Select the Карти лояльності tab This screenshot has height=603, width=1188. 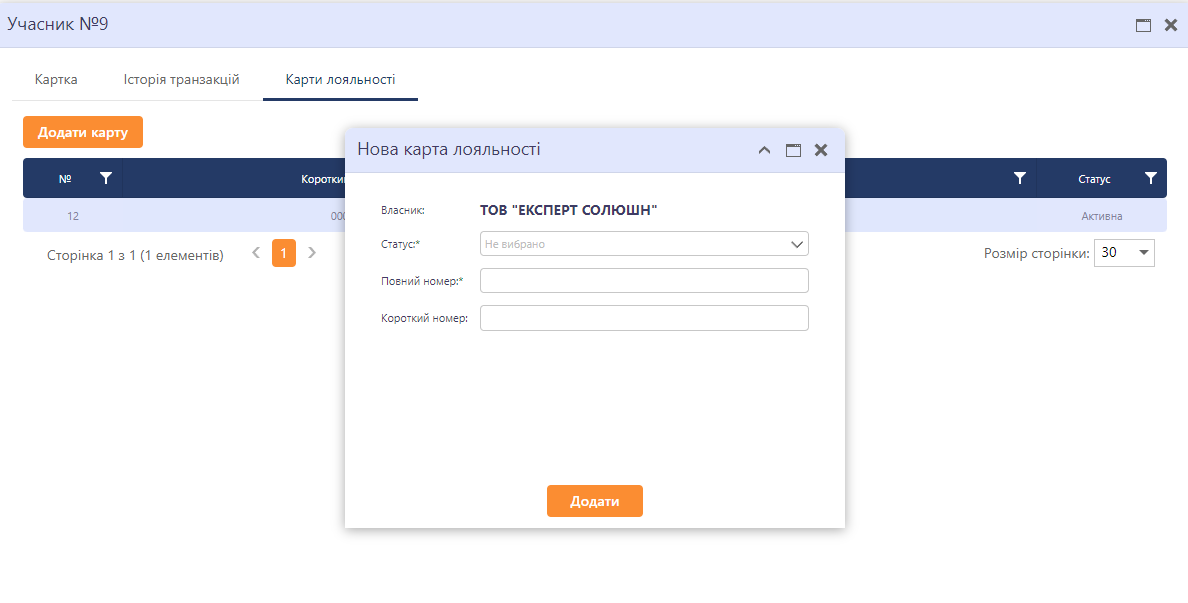(x=340, y=80)
